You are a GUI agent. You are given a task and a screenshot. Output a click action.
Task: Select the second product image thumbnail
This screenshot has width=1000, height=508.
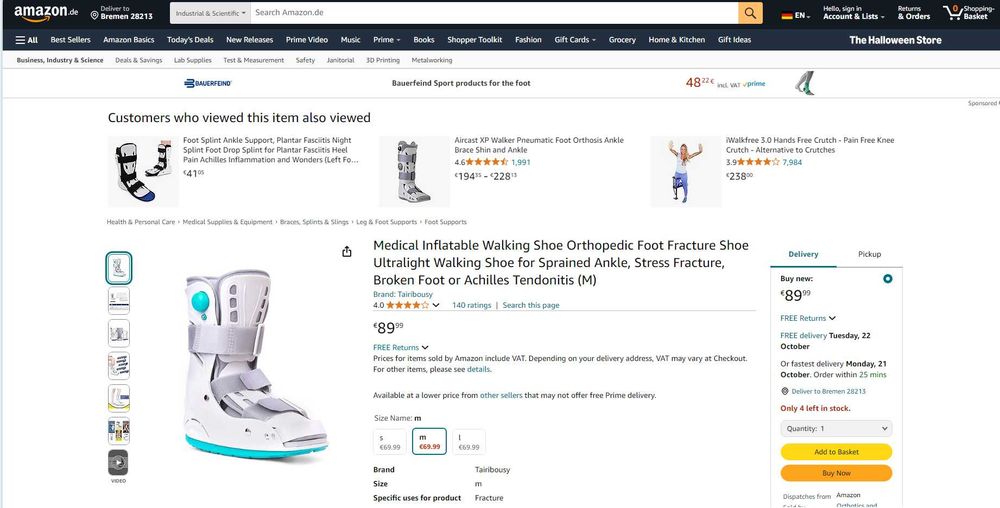click(x=118, y=300)
